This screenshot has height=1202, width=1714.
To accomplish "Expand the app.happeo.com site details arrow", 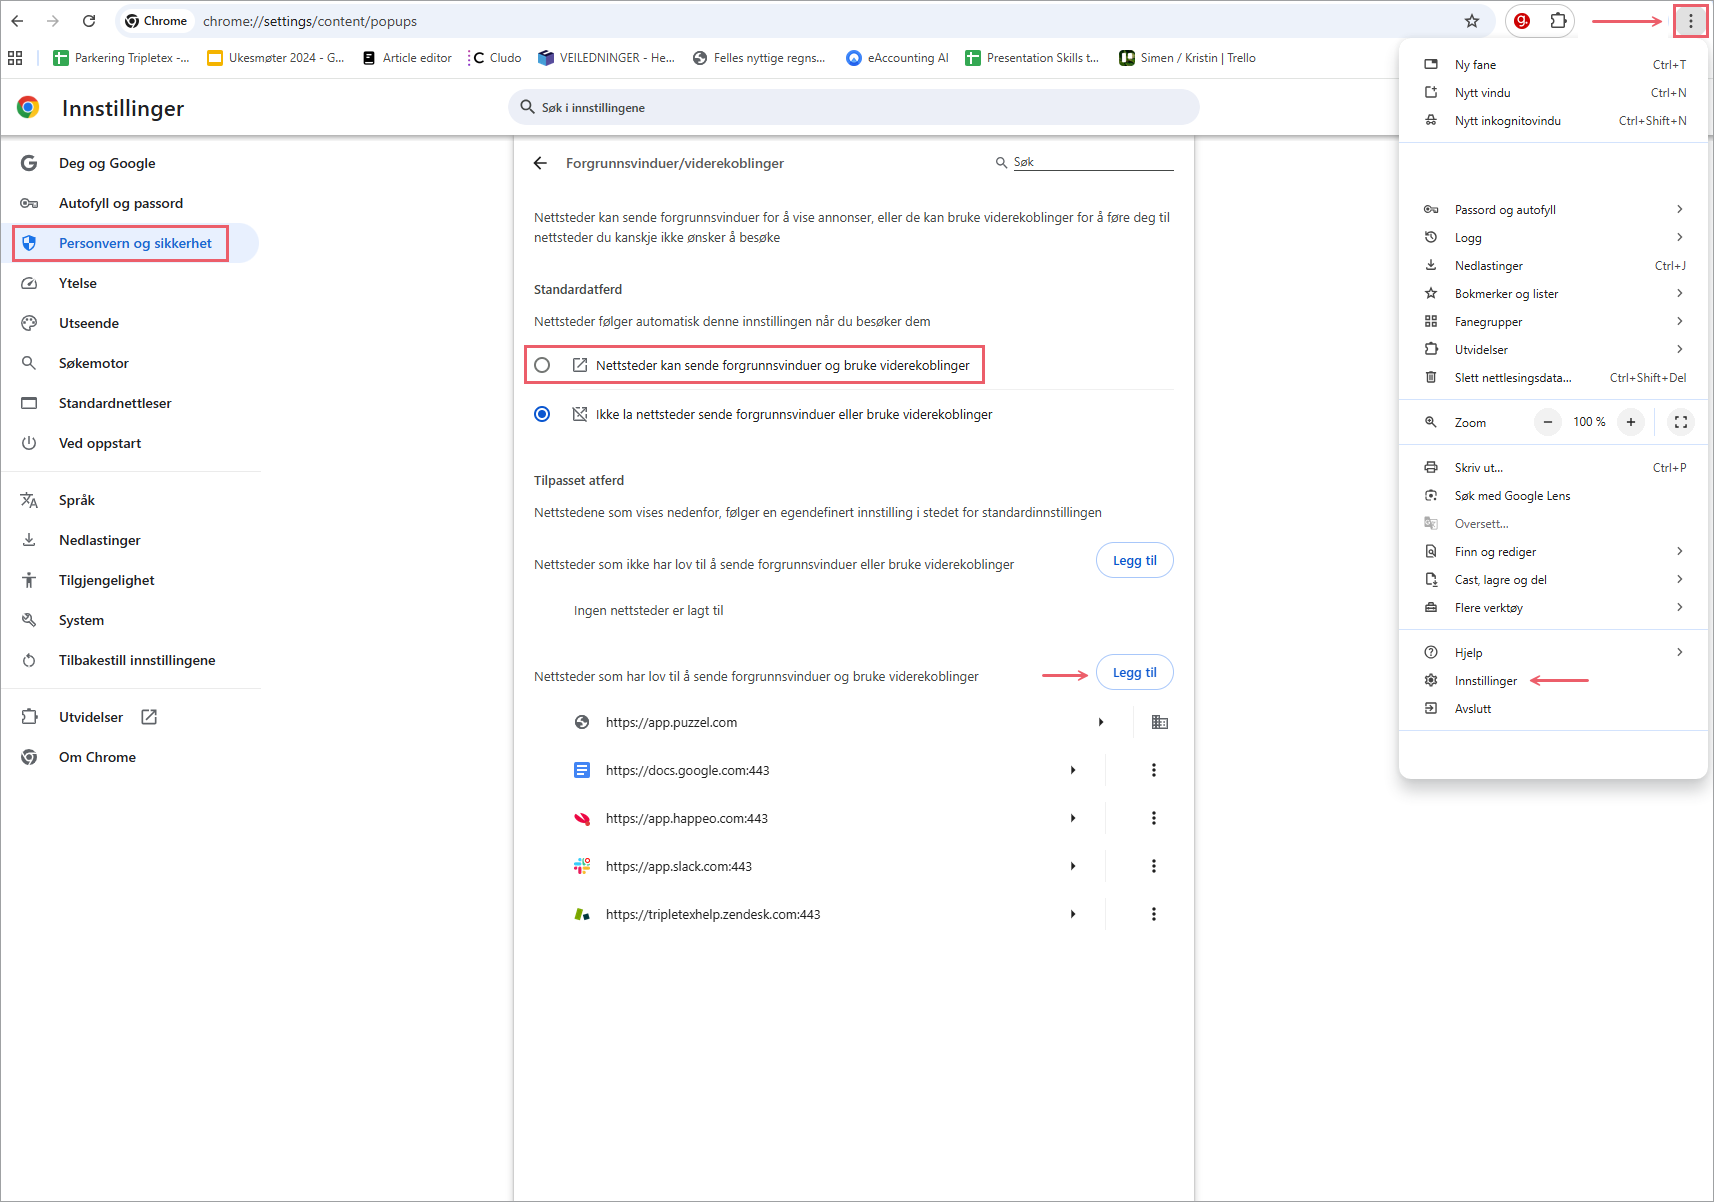I will pyautogui.click(x=1072, y=818).
